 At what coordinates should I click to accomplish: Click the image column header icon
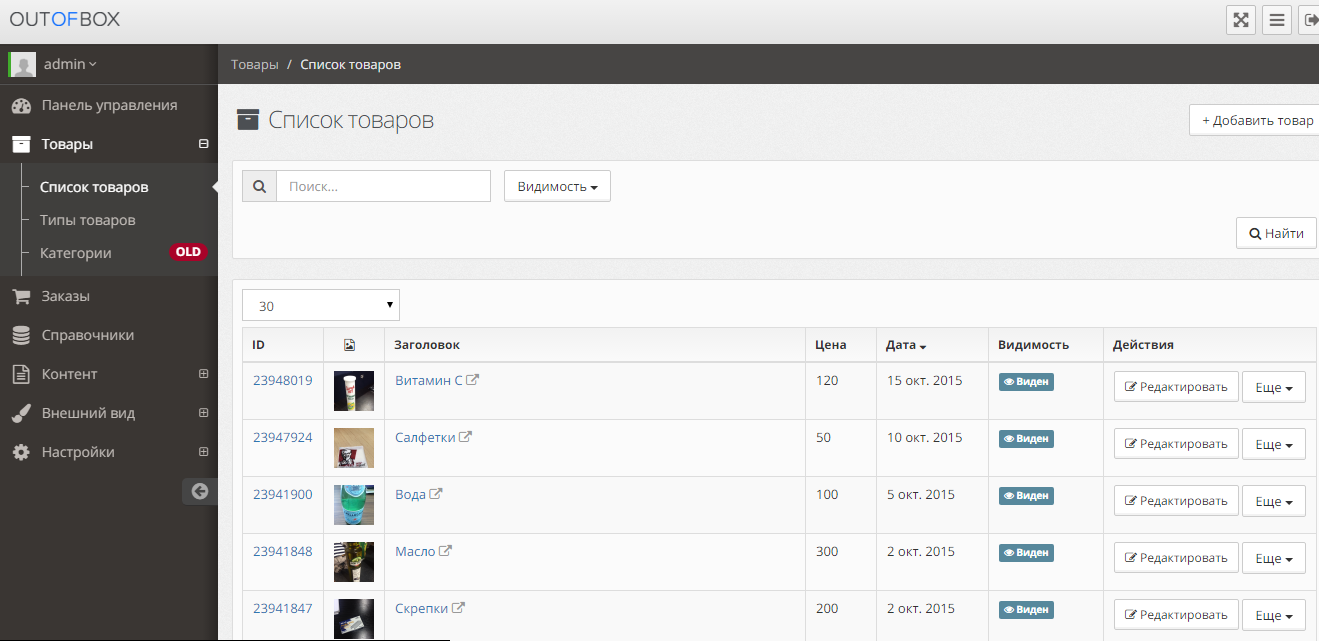click(x=349, y=345)
